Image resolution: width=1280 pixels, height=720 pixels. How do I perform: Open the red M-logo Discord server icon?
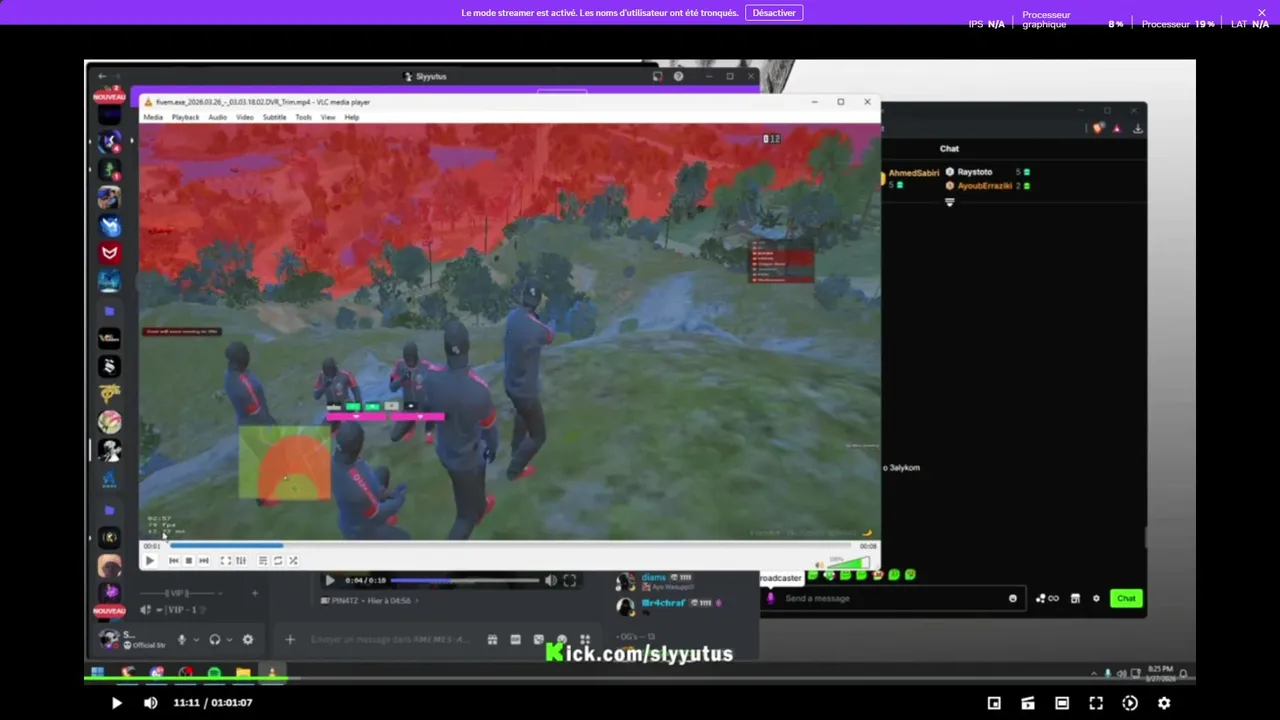(x=110, y=253)
